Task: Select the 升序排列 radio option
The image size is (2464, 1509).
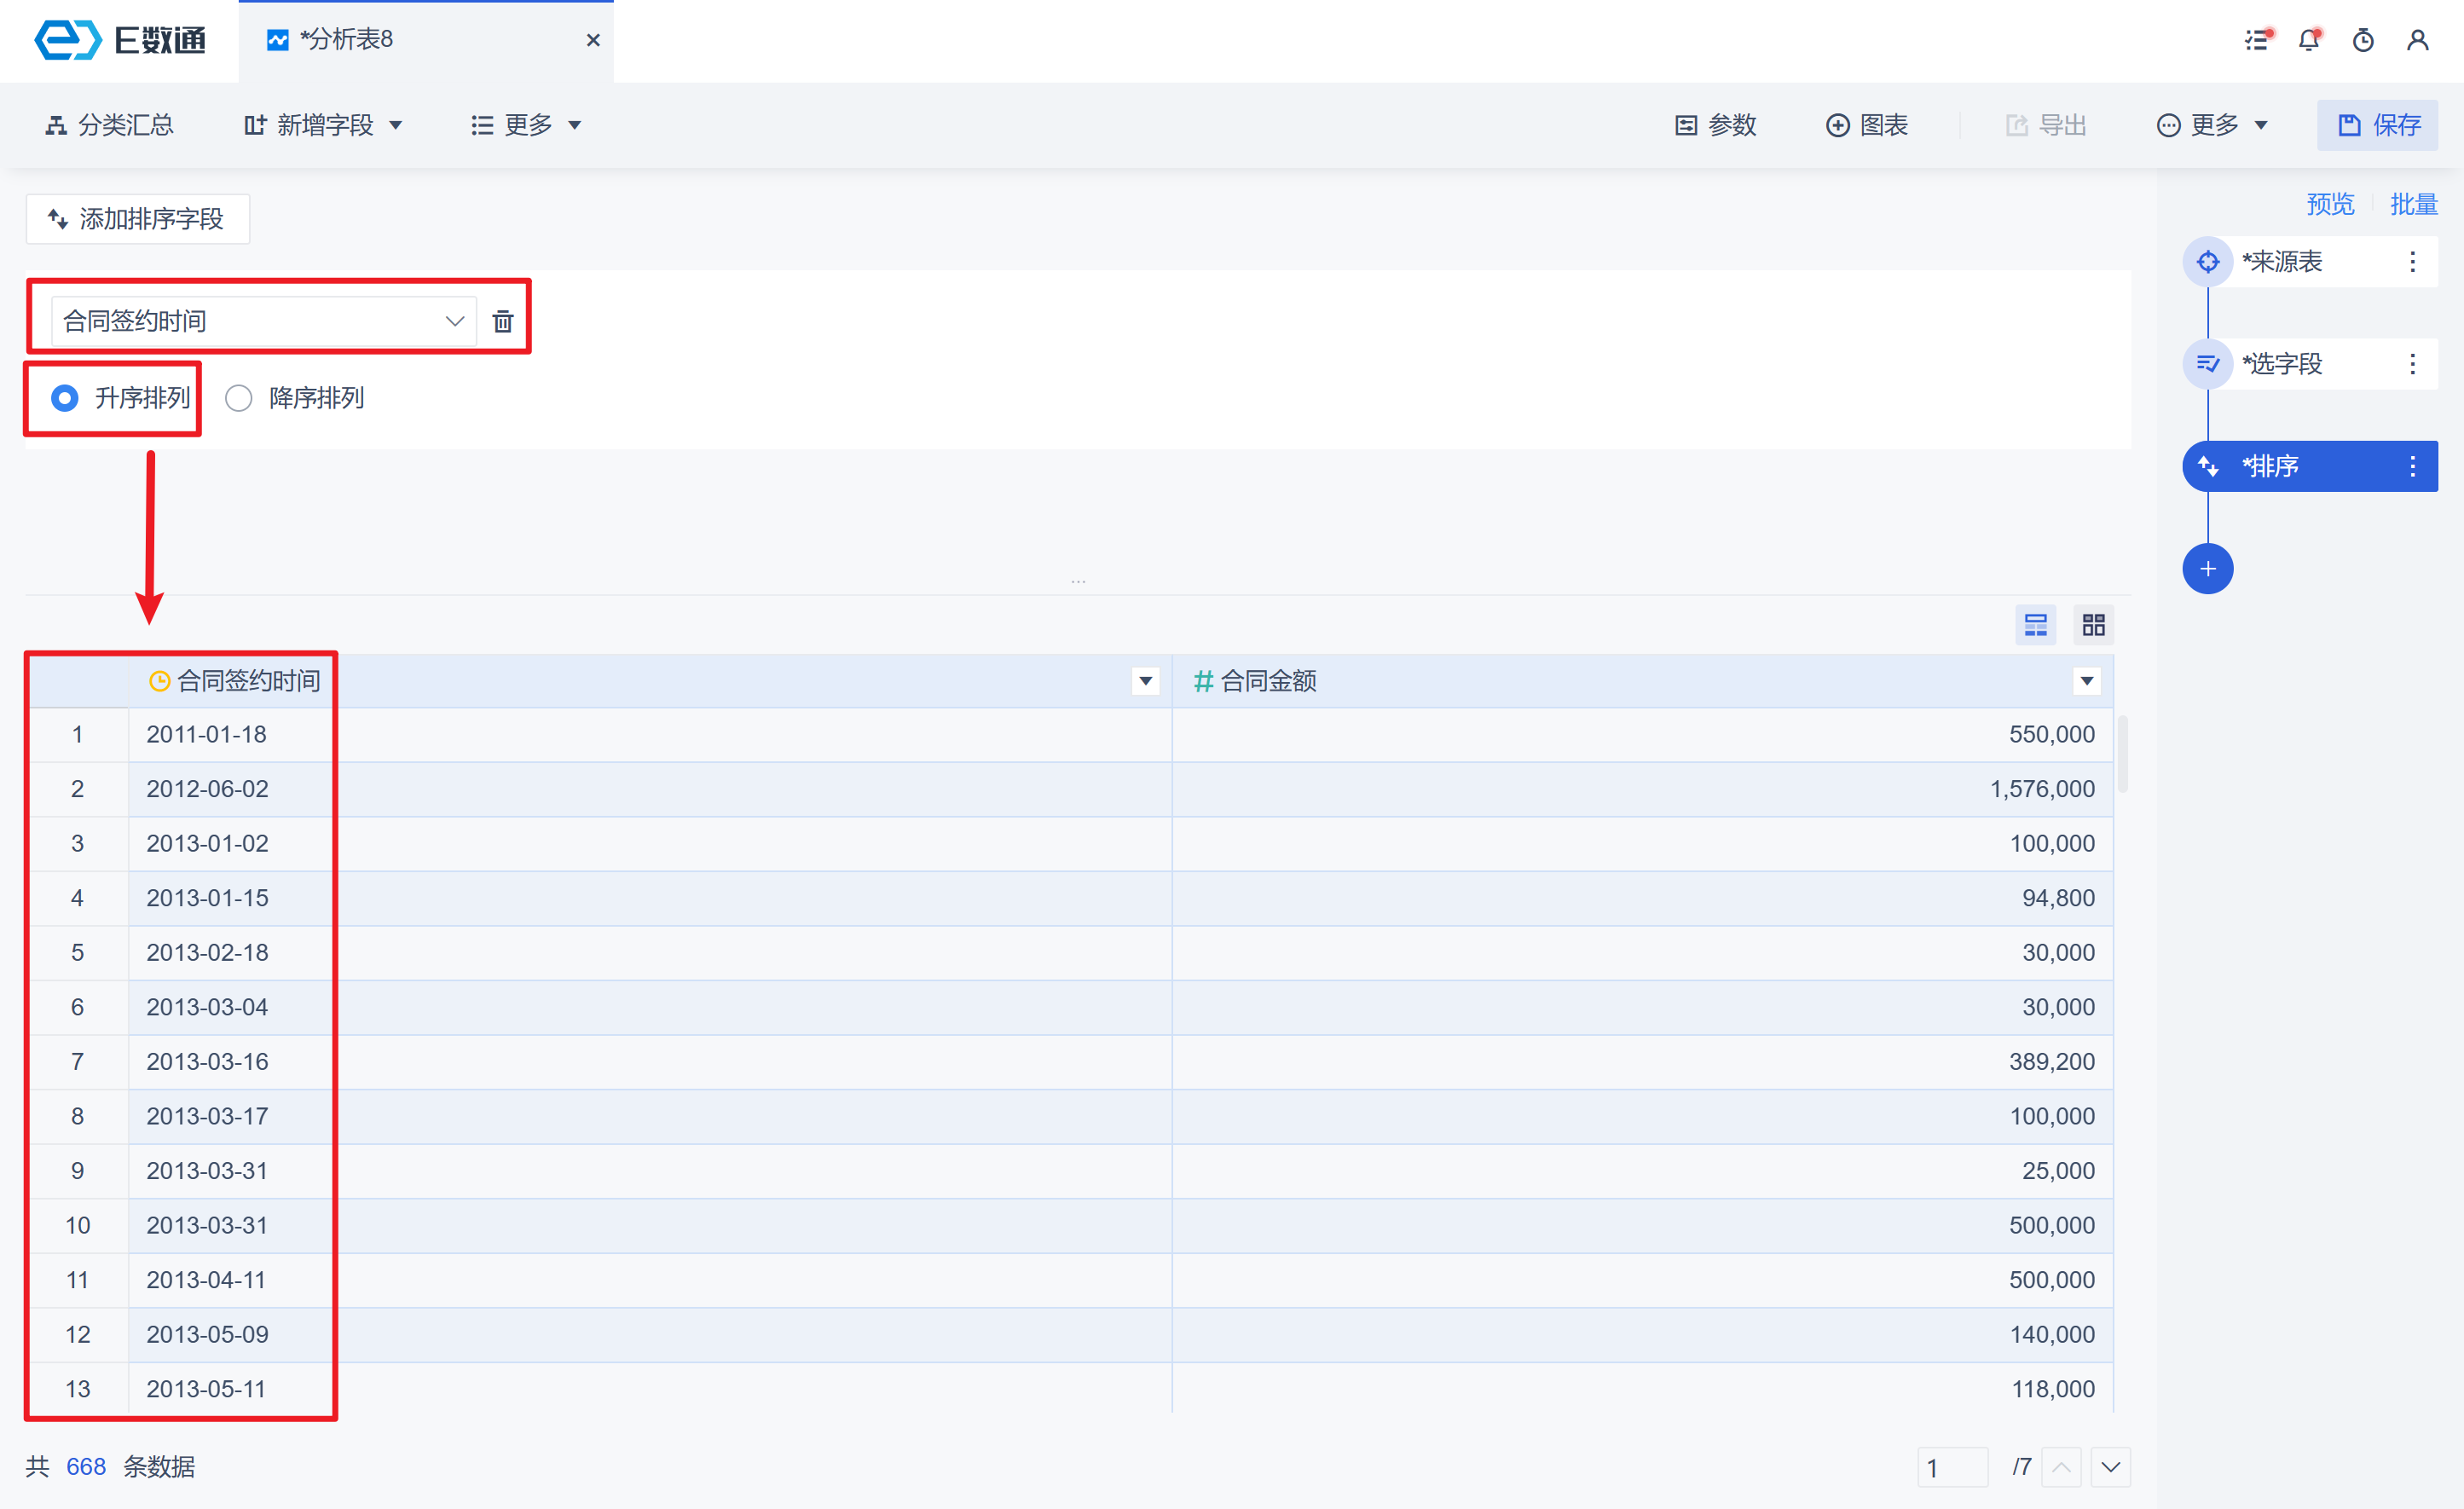Action: (65, 398)
